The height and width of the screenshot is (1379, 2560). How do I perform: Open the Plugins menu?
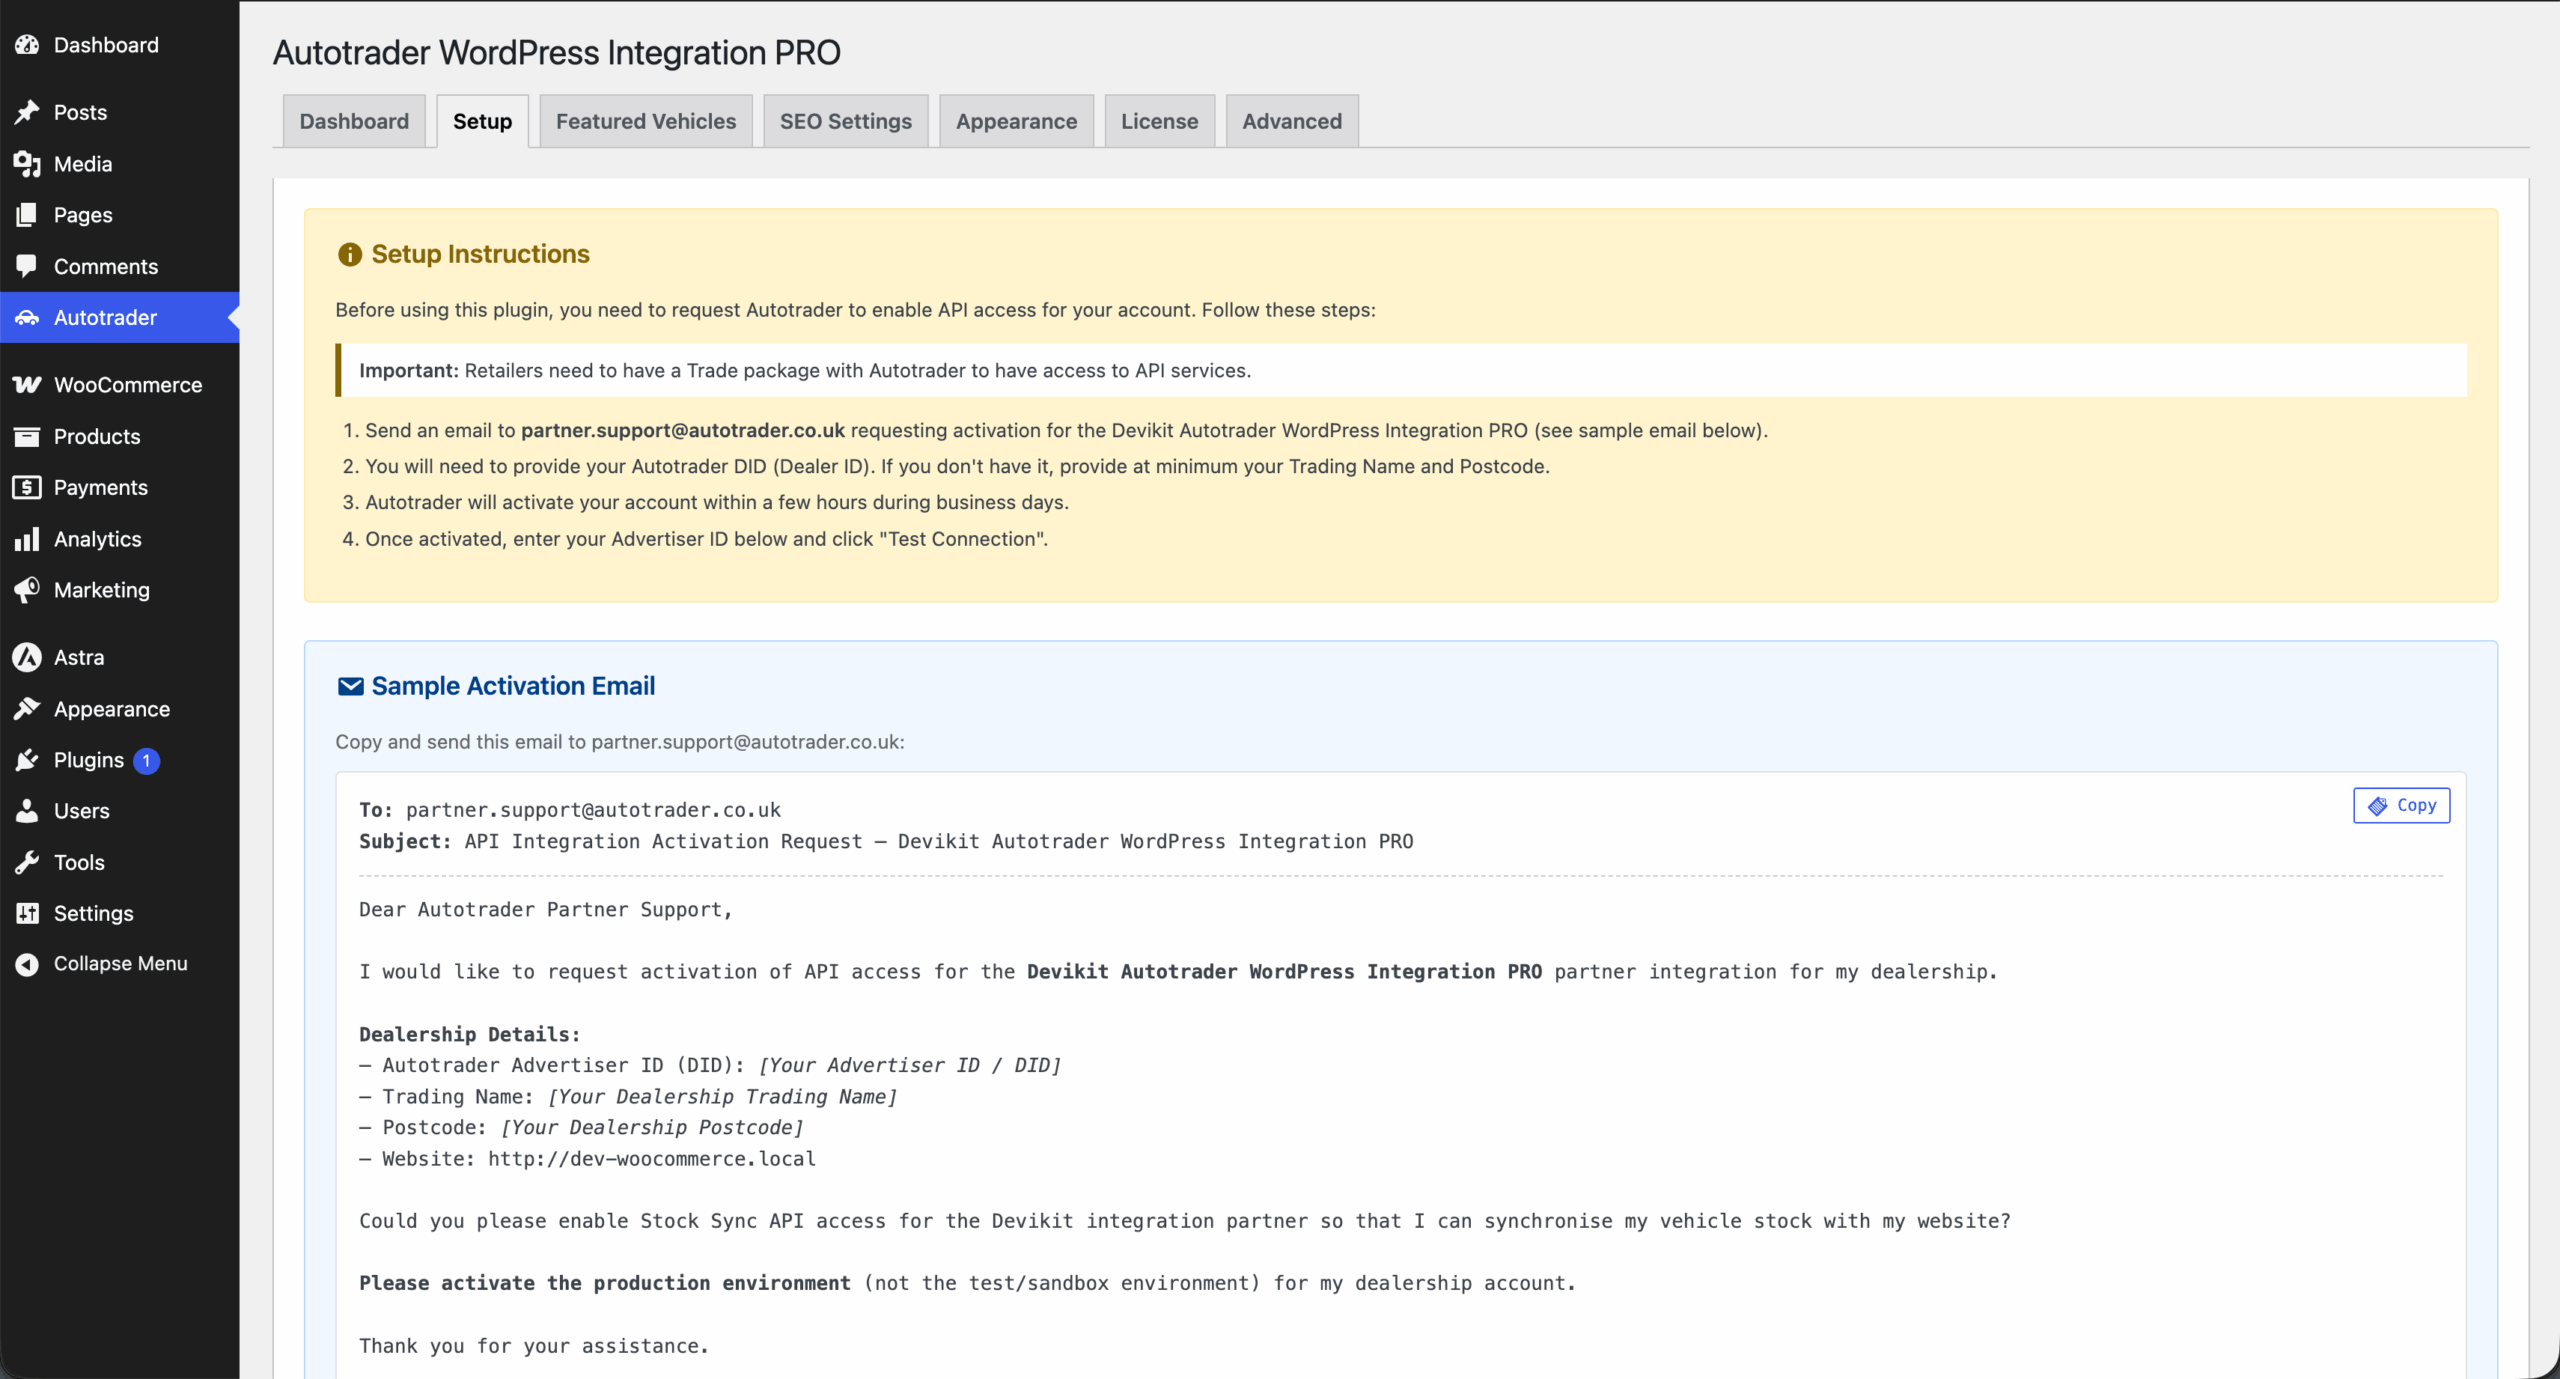coord(120,760)
